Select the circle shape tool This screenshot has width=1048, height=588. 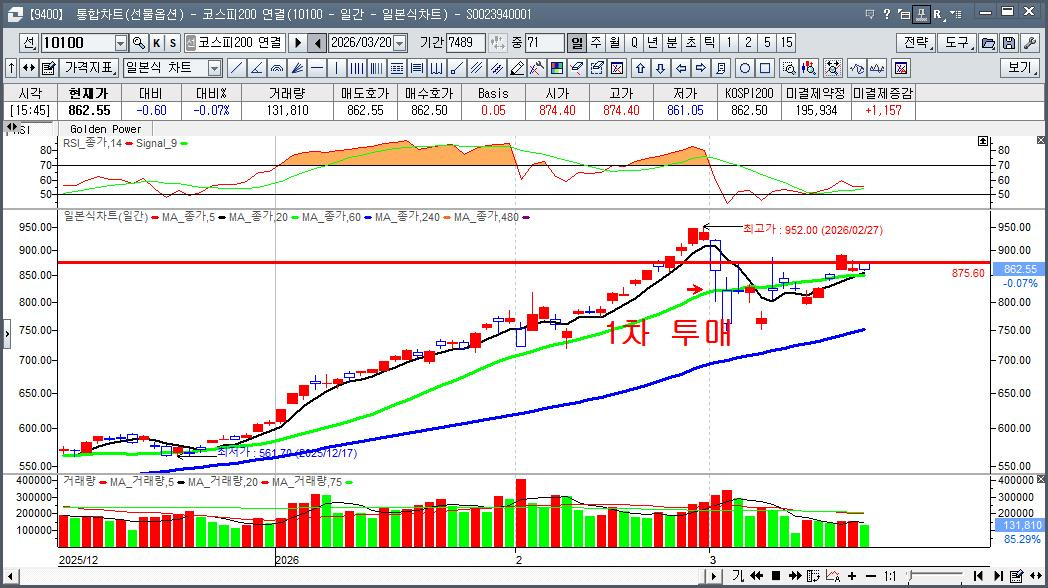click(745, 67)
